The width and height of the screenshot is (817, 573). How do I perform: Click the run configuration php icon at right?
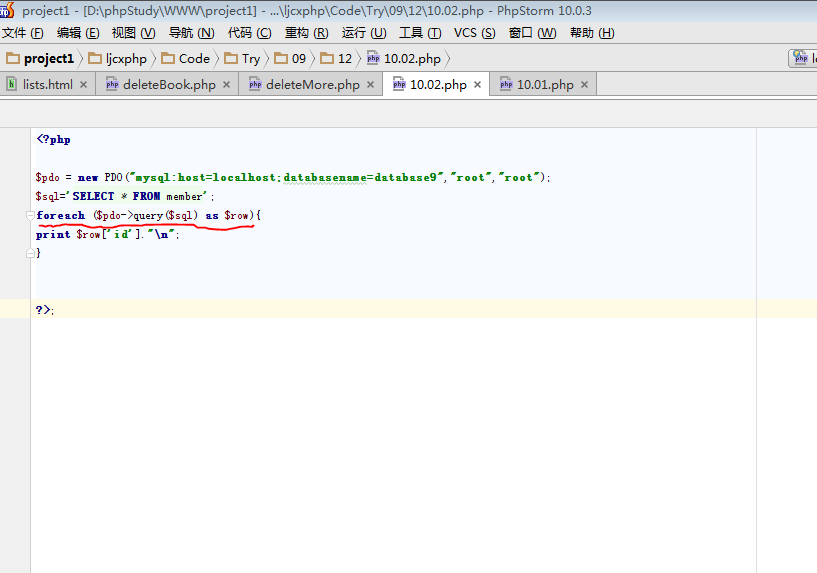(x=801, y=57)
